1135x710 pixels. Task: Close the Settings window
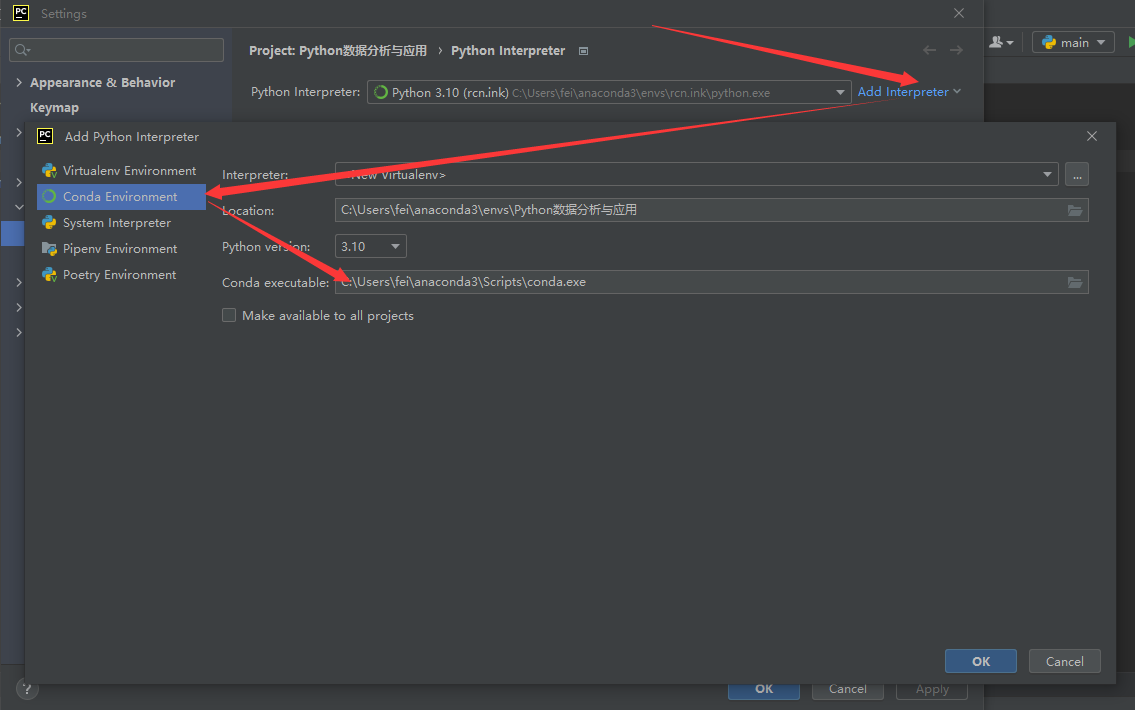[x=958, y=13]
